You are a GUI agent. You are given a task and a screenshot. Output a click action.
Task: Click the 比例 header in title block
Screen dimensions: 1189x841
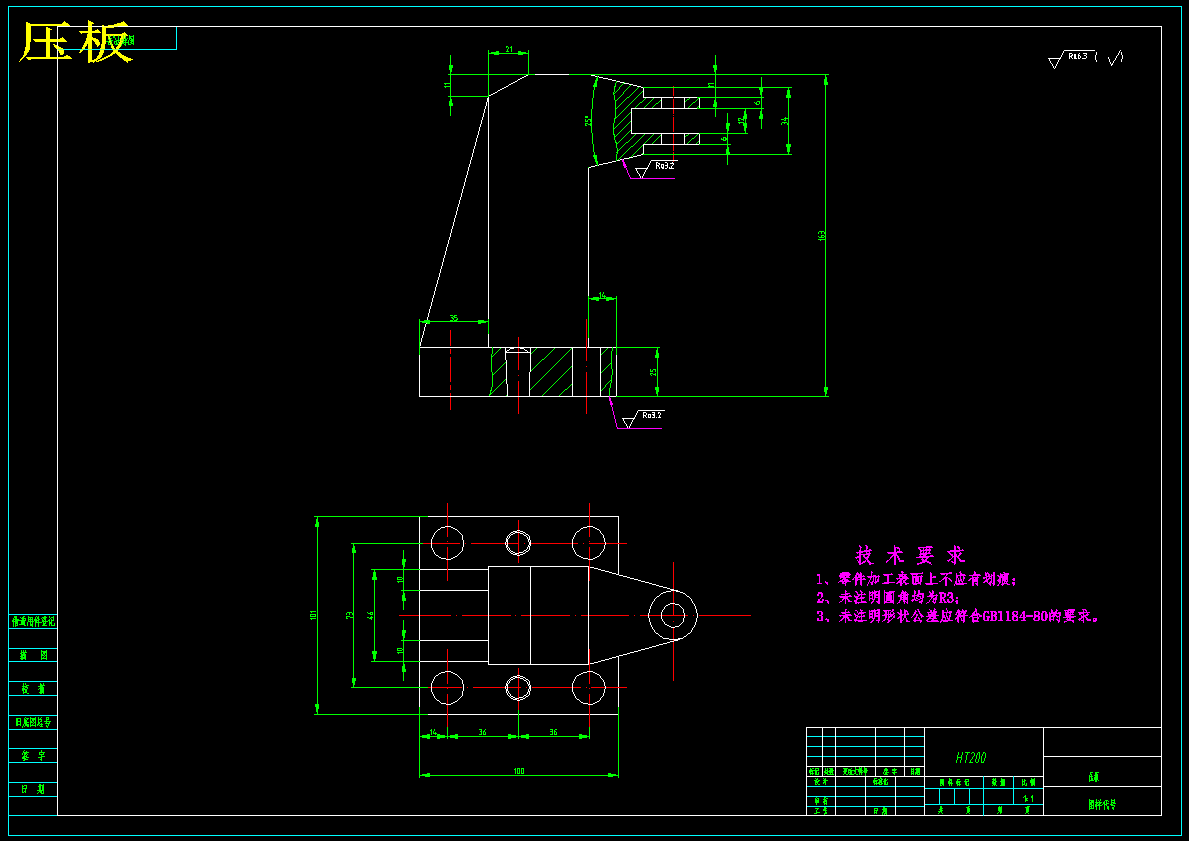pos(1028,782)
